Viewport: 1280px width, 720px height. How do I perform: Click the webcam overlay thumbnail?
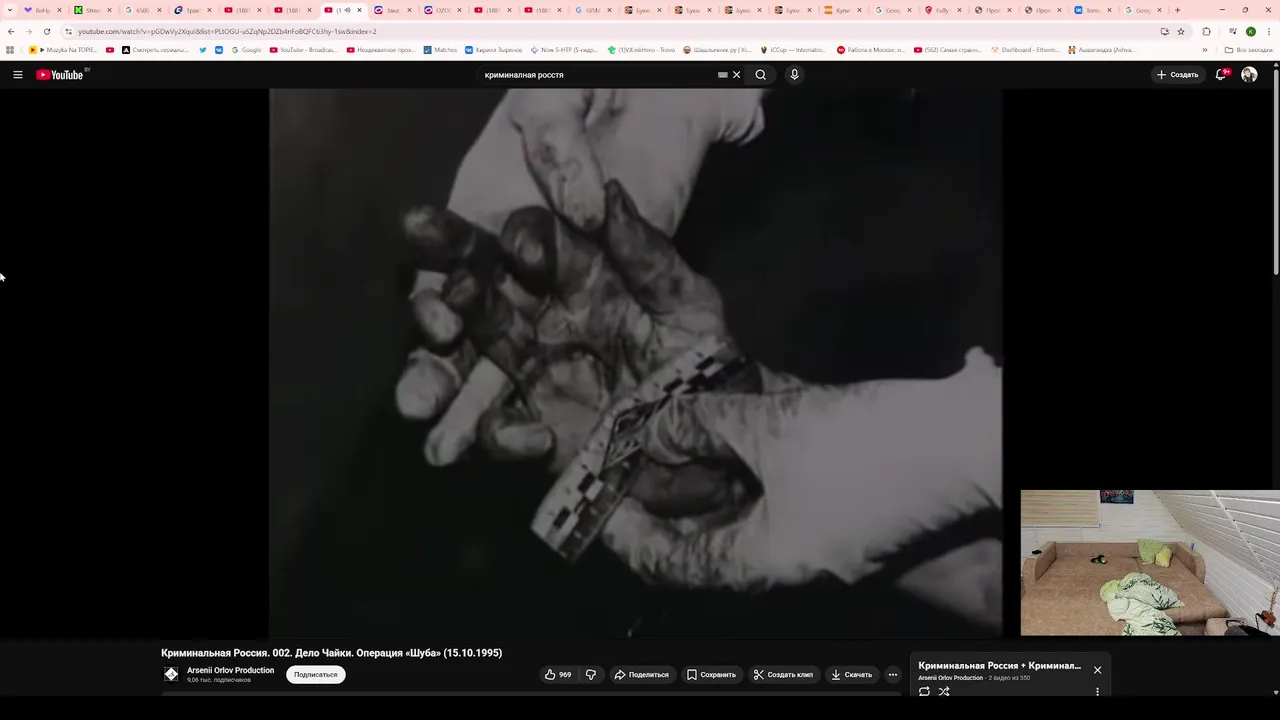click(x=1150, y=562)
